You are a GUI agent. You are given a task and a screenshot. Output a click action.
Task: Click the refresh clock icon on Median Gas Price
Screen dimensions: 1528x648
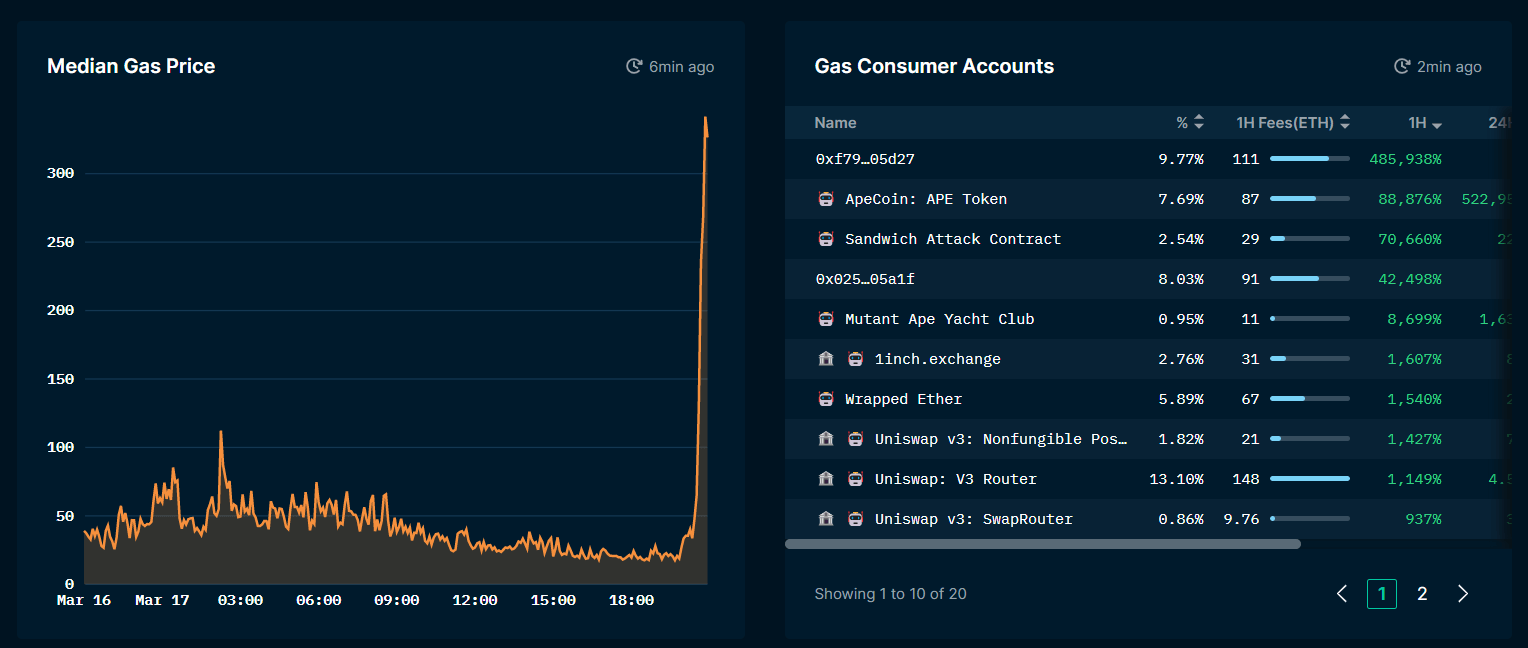(x=633, y=67)
